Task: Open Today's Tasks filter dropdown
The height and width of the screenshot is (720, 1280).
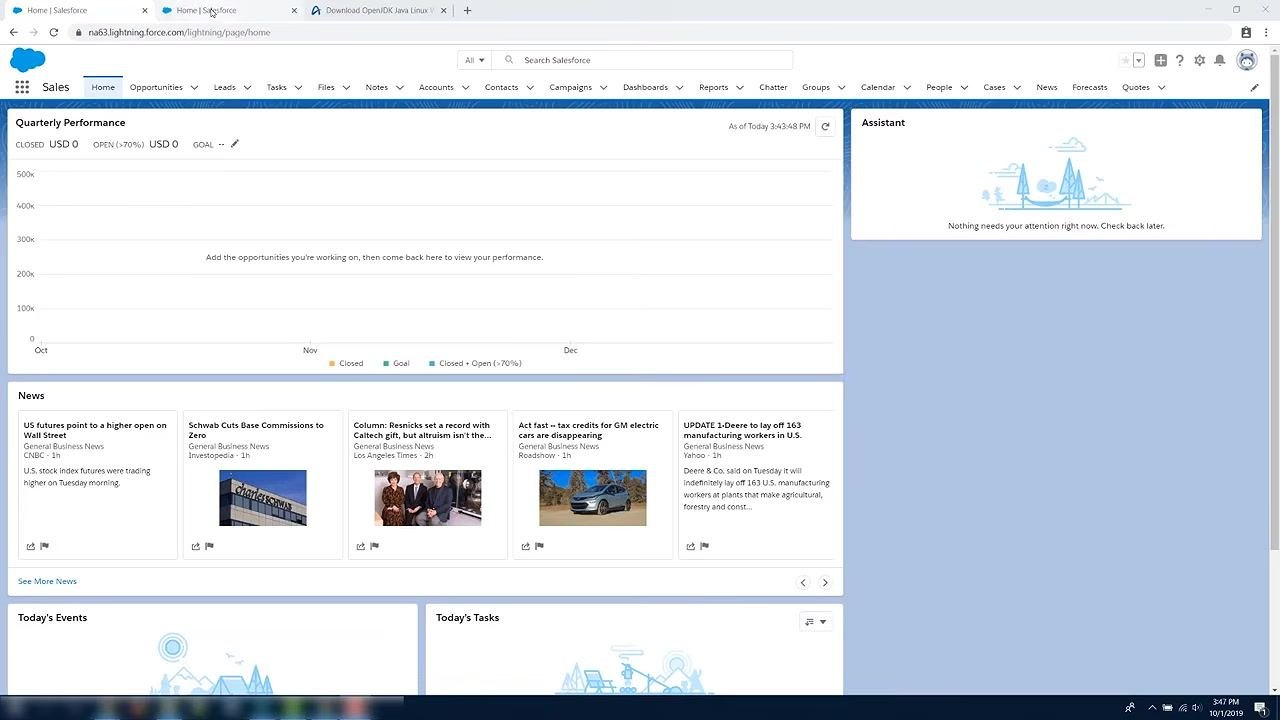Action: tap(816, 622)
